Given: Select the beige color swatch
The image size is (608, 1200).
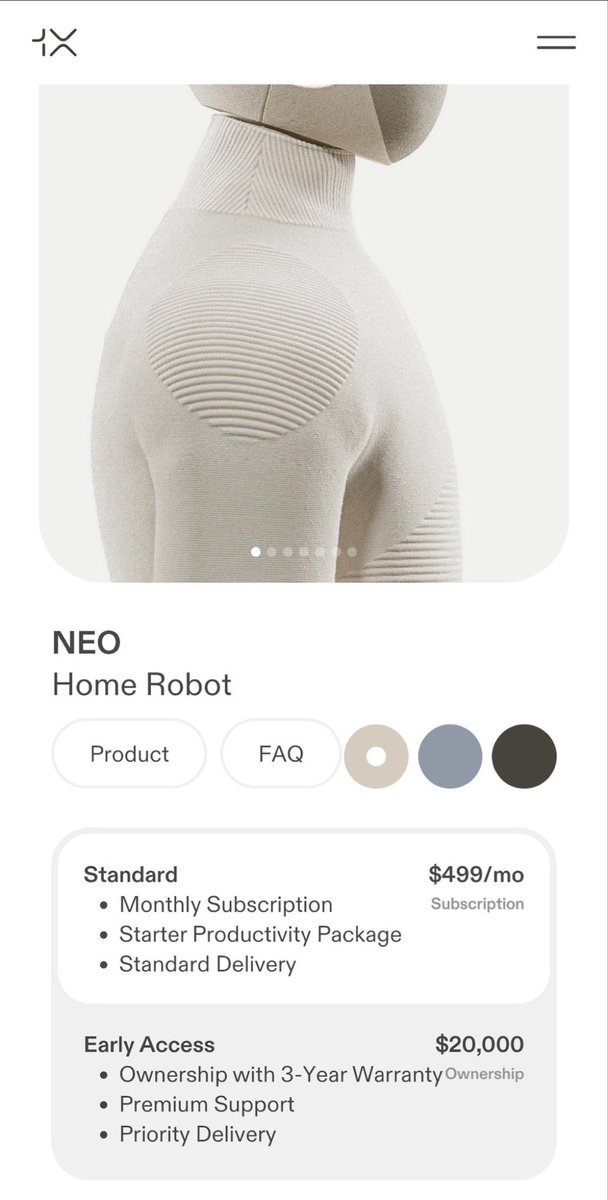Looking at the screenshot, I should tap(376, 756).
